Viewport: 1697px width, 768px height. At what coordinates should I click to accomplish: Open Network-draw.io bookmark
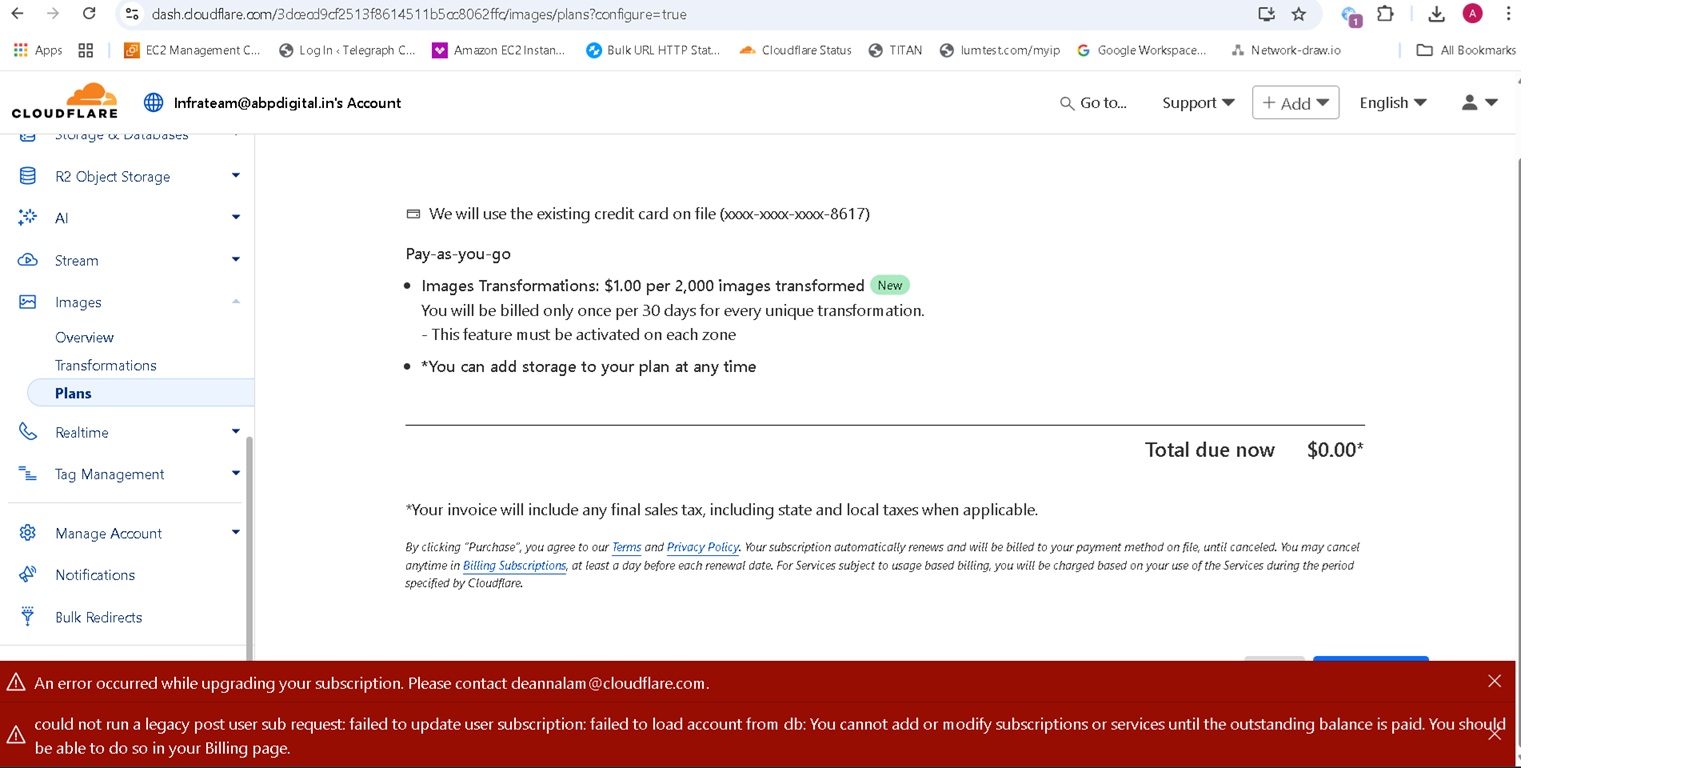(x=1286, y=50)
